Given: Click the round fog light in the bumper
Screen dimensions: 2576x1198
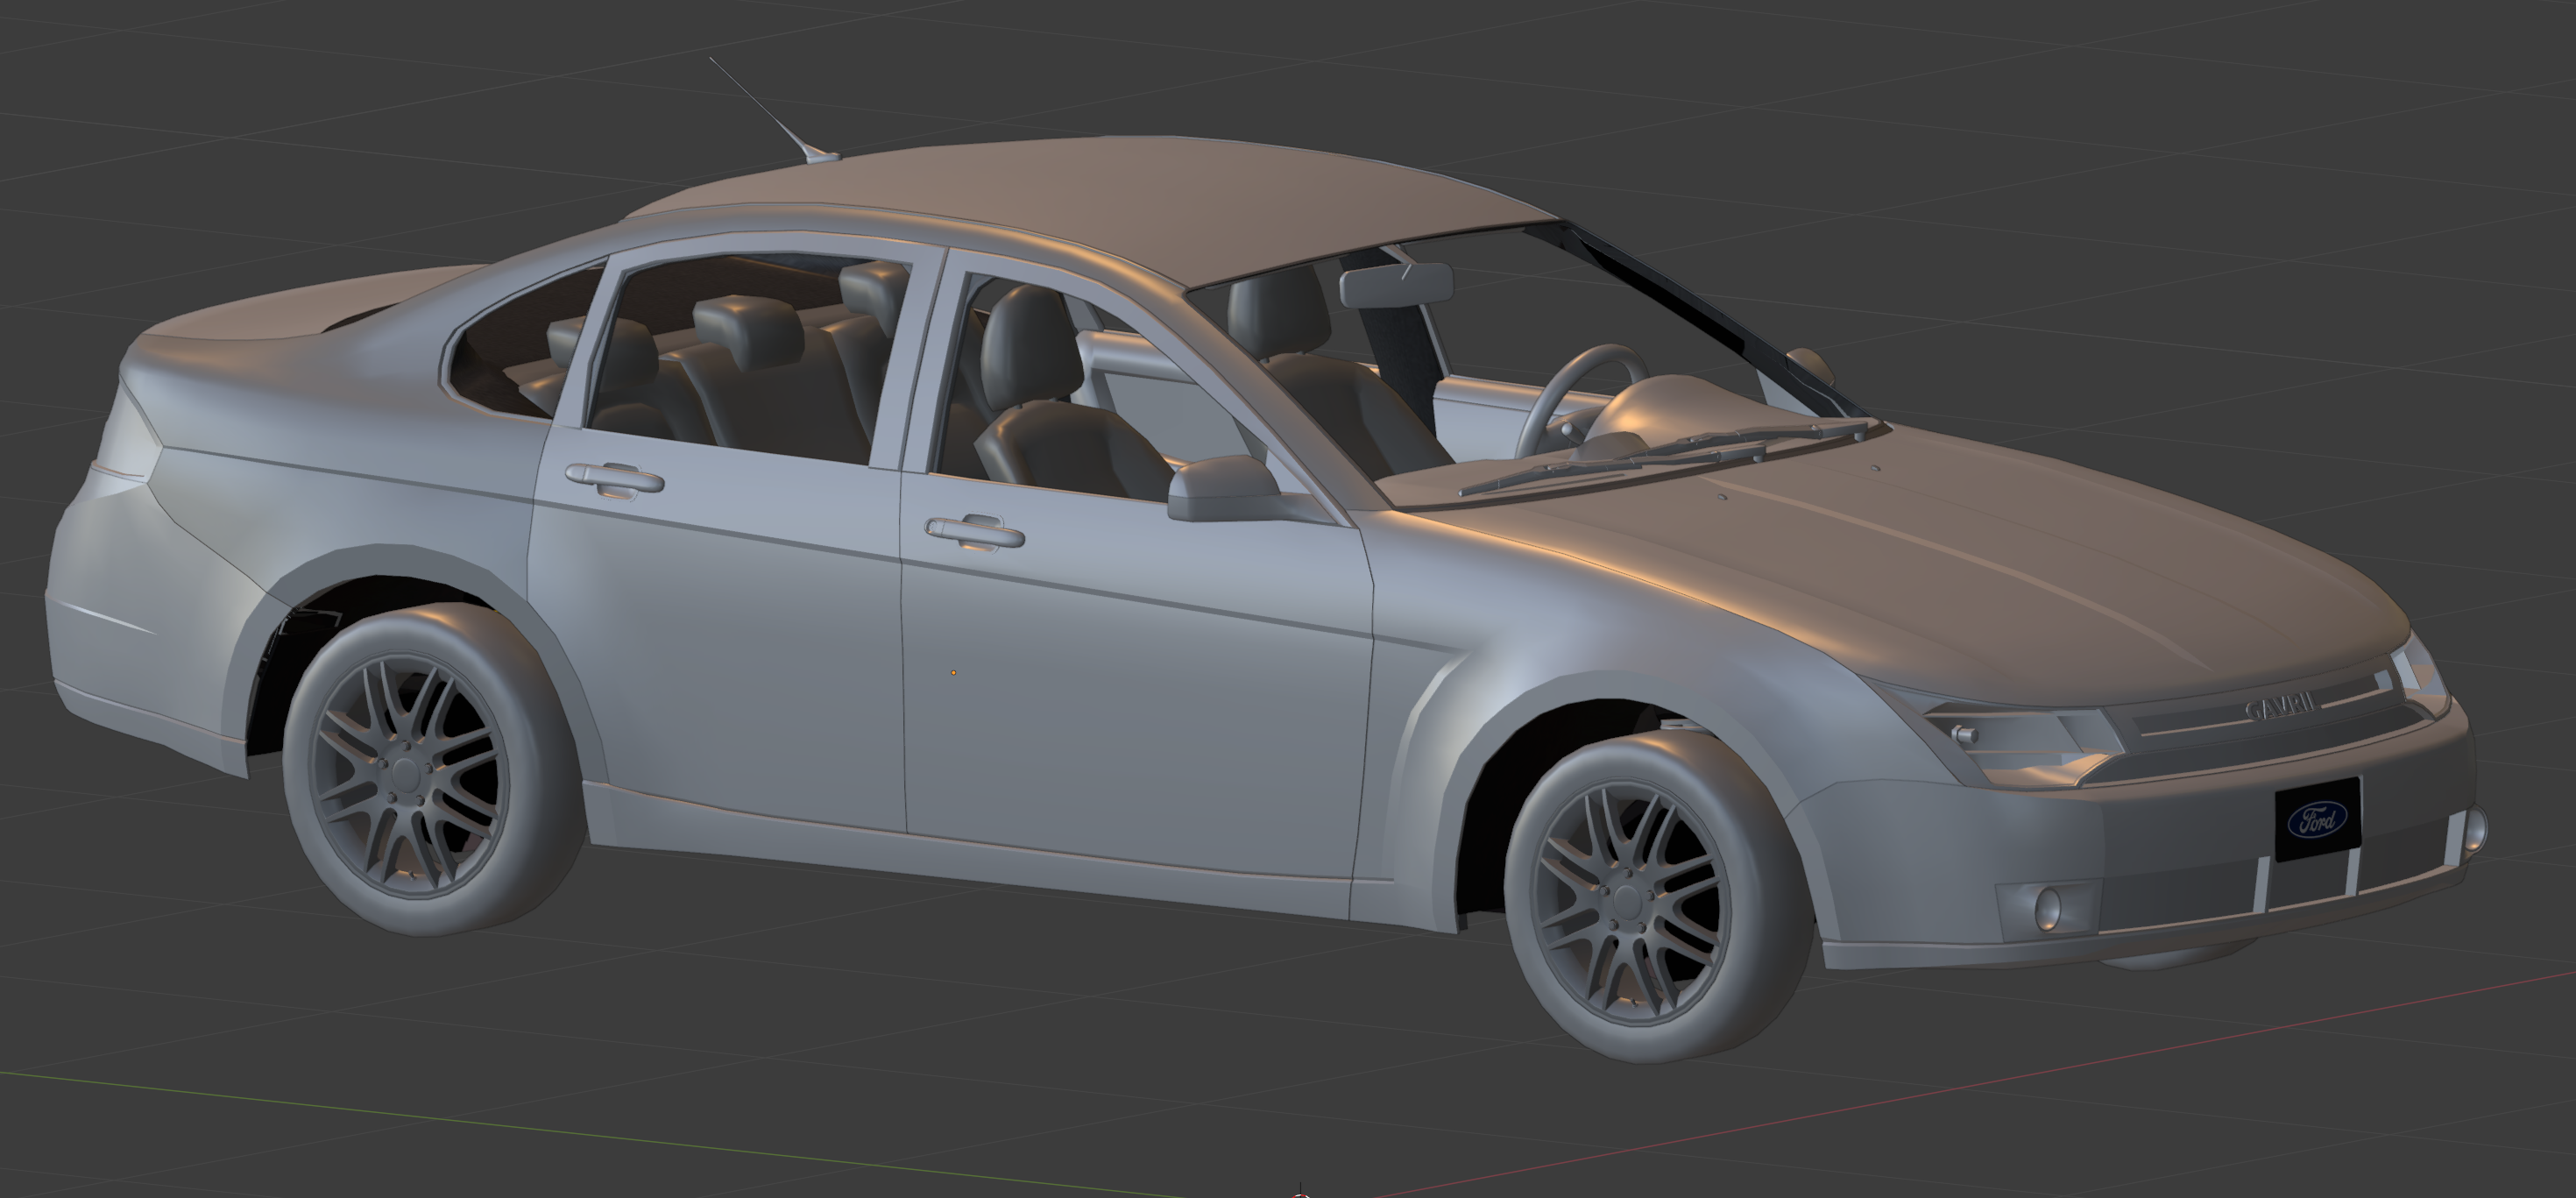Looking at the screenshot, I should [2048, 908].
